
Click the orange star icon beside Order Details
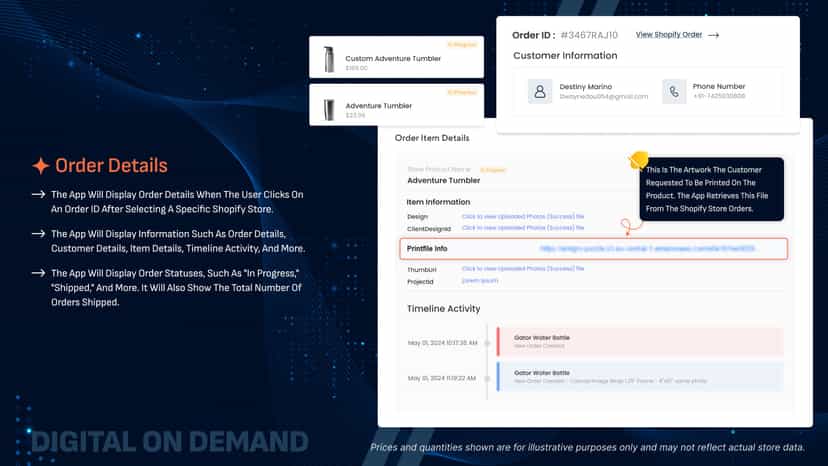point(41,166)
